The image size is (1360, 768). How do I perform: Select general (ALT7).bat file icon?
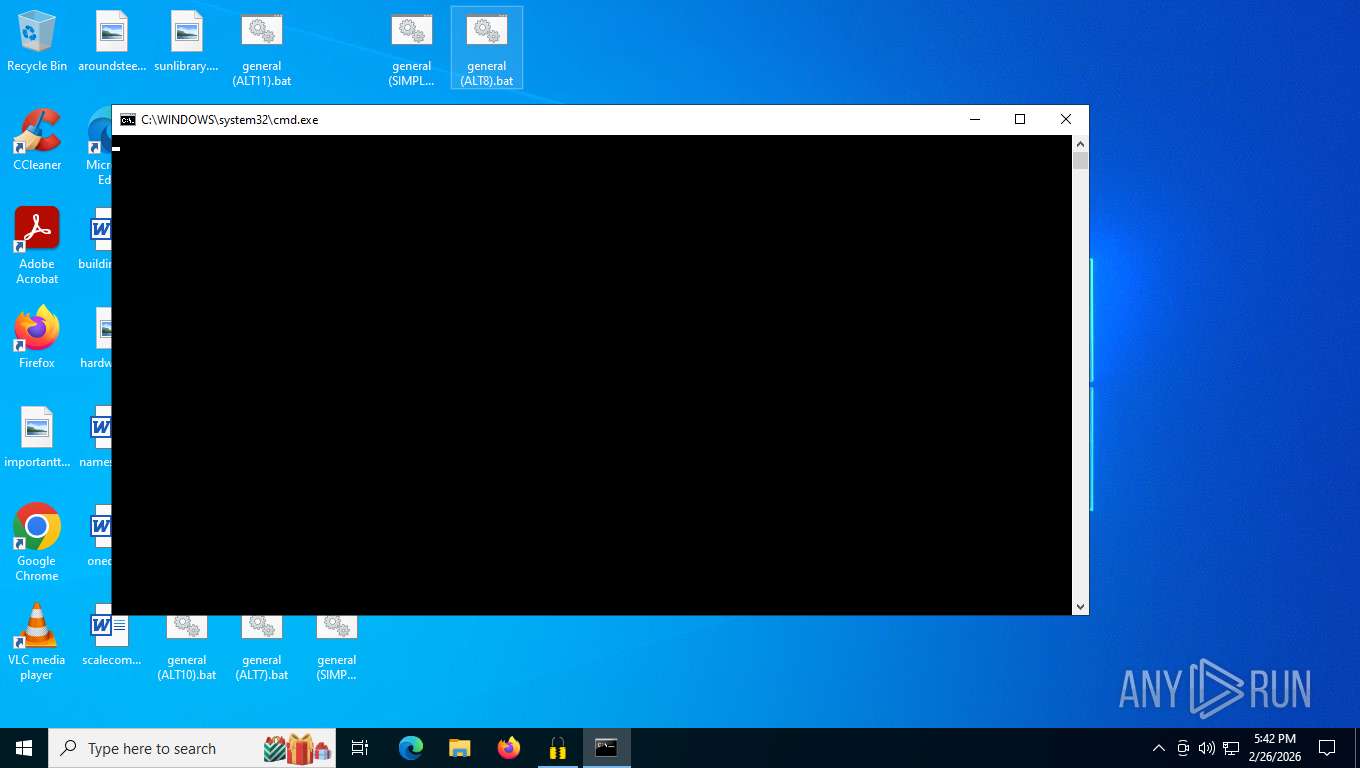click(x=262, y=648)
